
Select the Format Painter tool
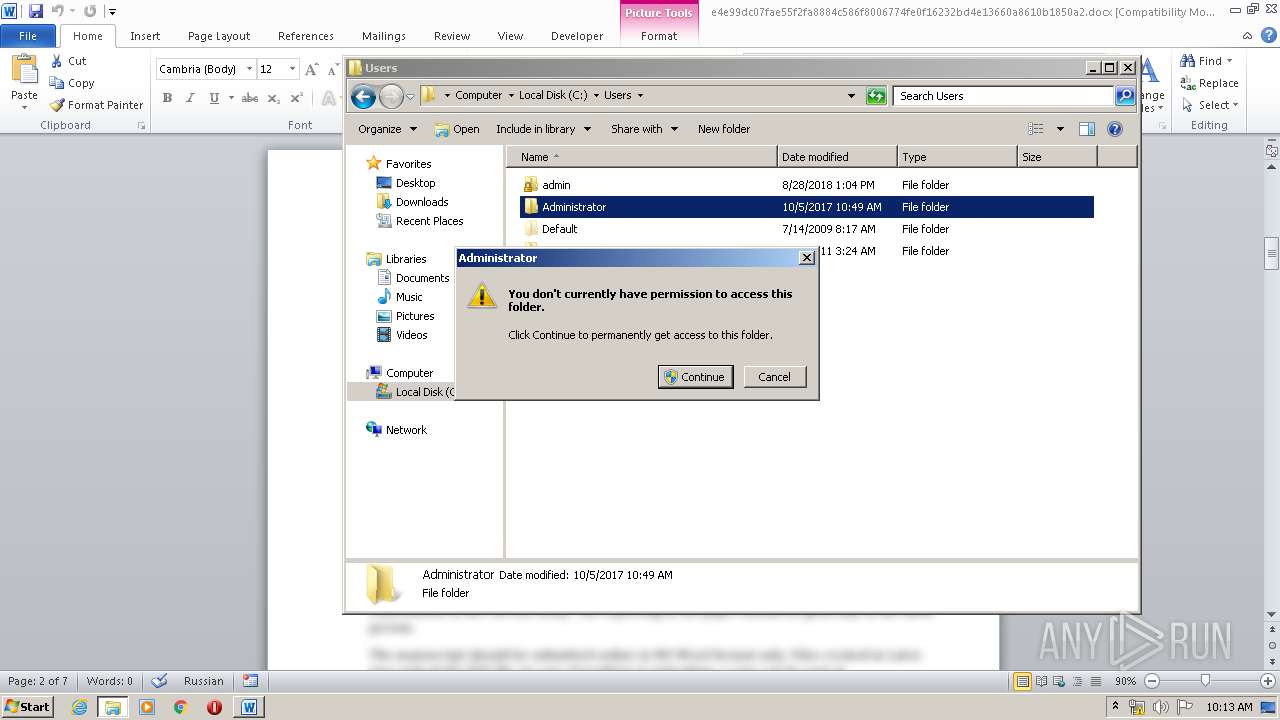pos(97,105)
